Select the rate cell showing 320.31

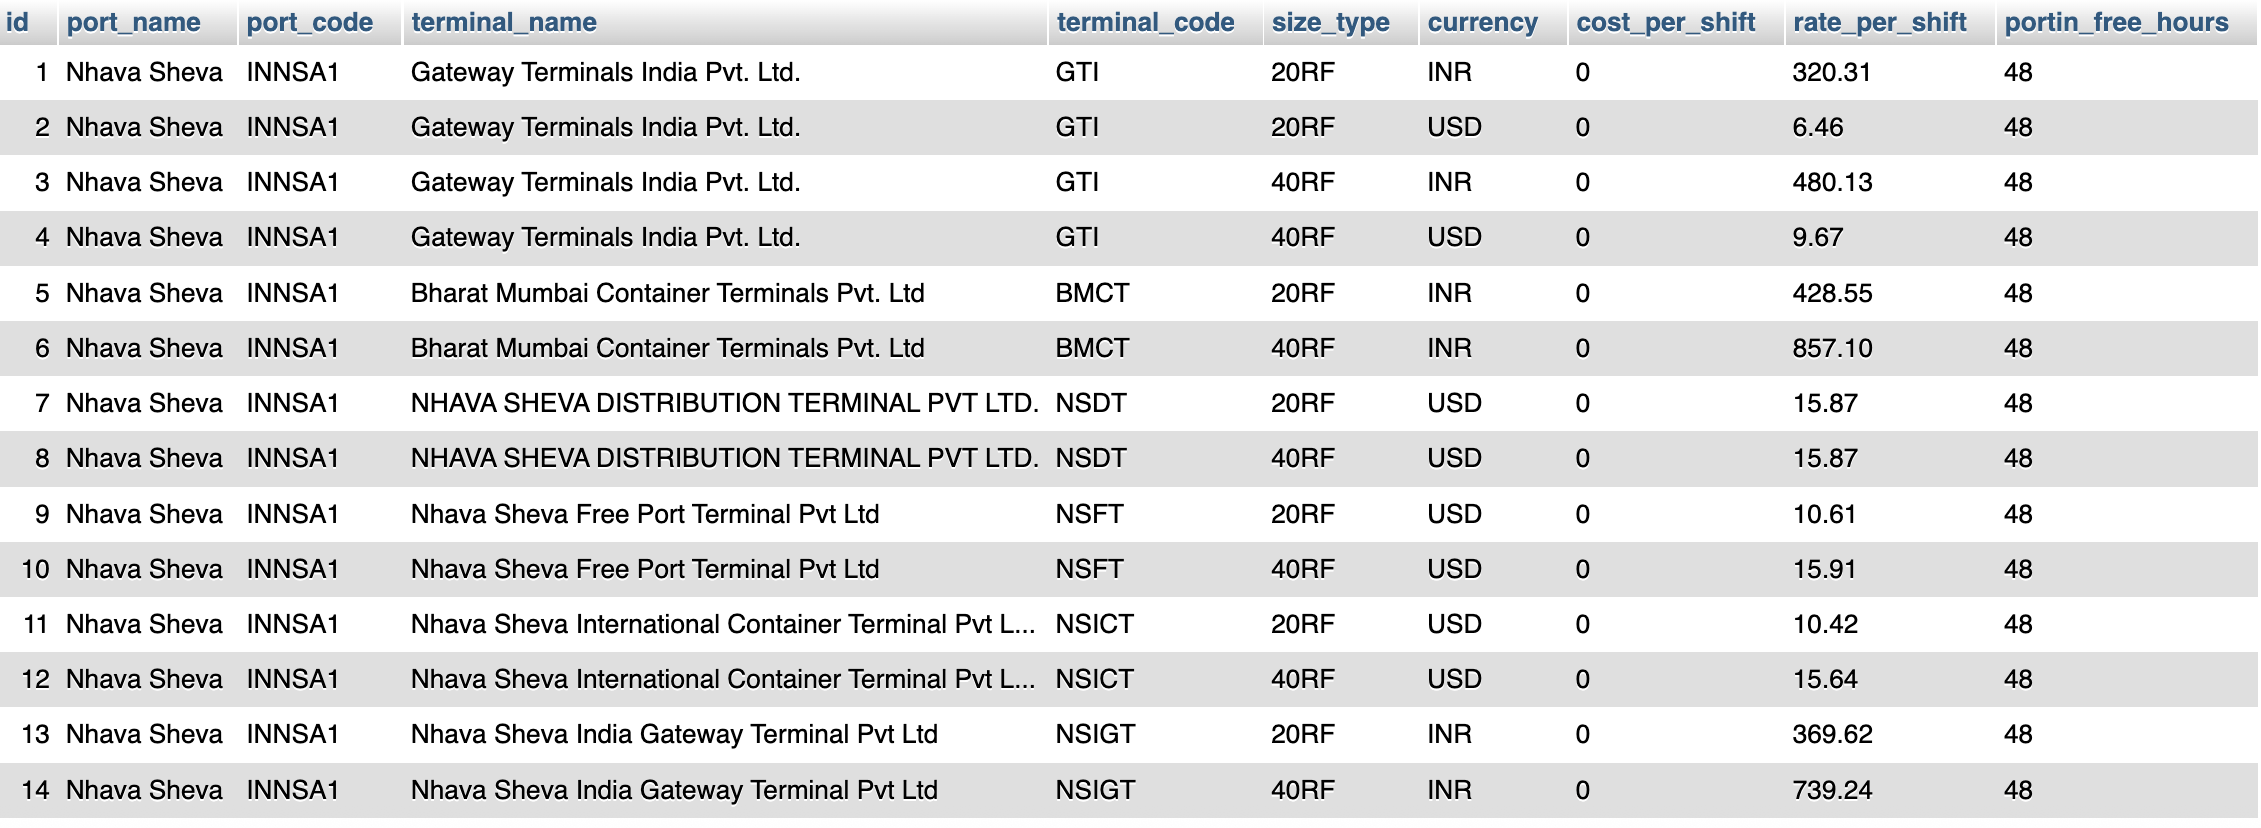pyautogui.click(x=1831, y=72)
